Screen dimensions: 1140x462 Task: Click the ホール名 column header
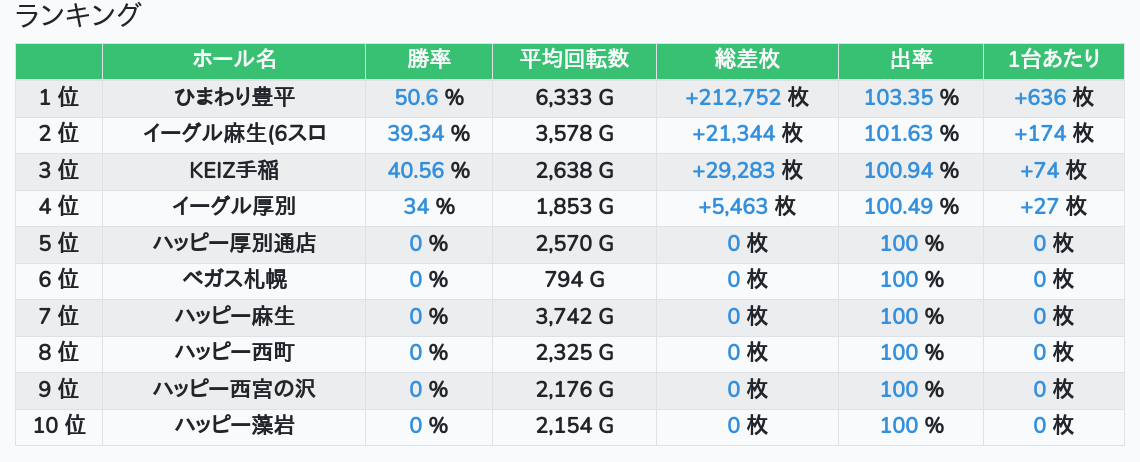pyautogui.click(x=234, y=60)
